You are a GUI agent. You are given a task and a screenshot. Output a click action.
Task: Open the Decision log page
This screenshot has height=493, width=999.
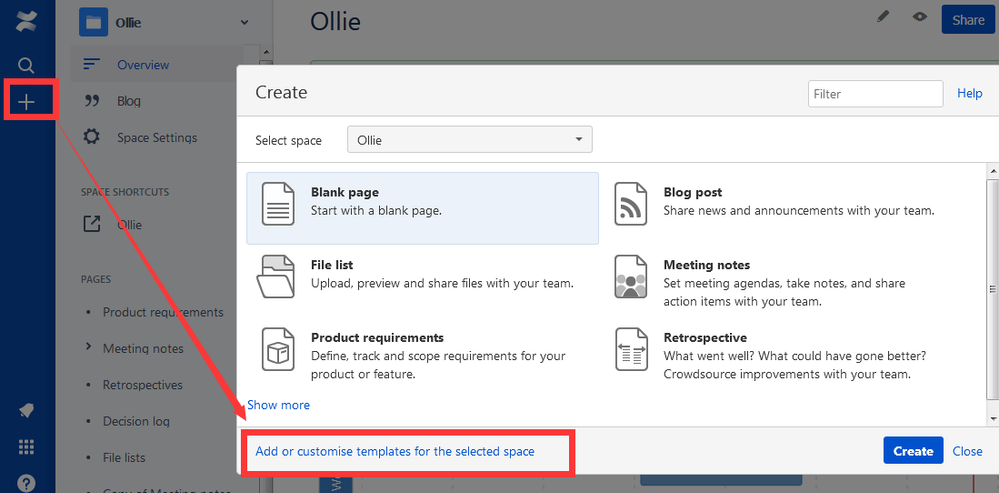pos(136,421)
